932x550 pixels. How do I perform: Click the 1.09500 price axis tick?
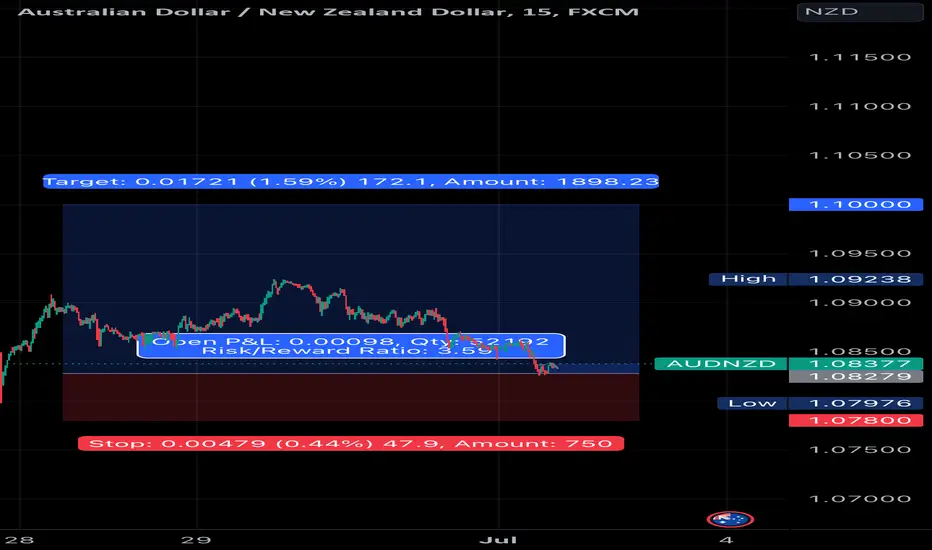point(860,253)
